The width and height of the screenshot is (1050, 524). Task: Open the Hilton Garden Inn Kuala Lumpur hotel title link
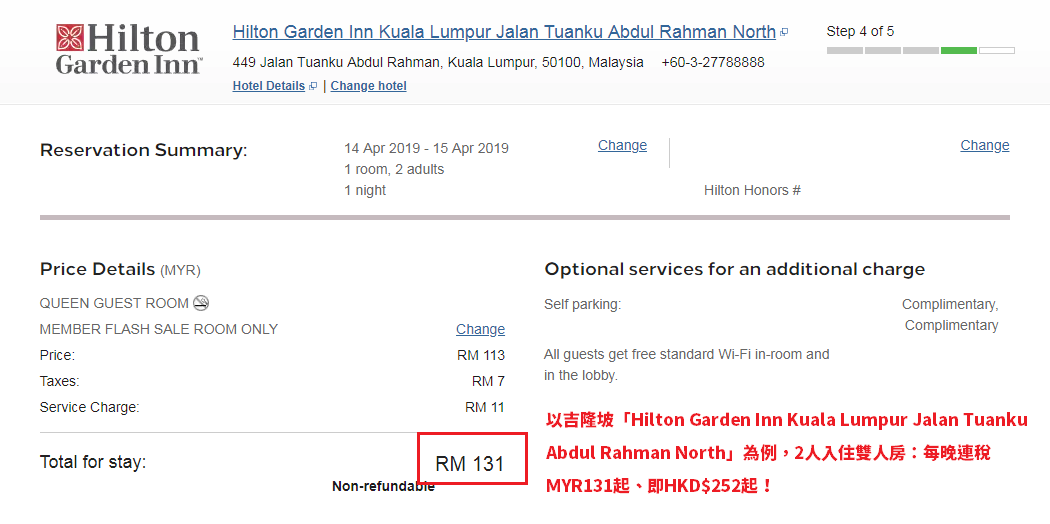[x=504, y=31]
